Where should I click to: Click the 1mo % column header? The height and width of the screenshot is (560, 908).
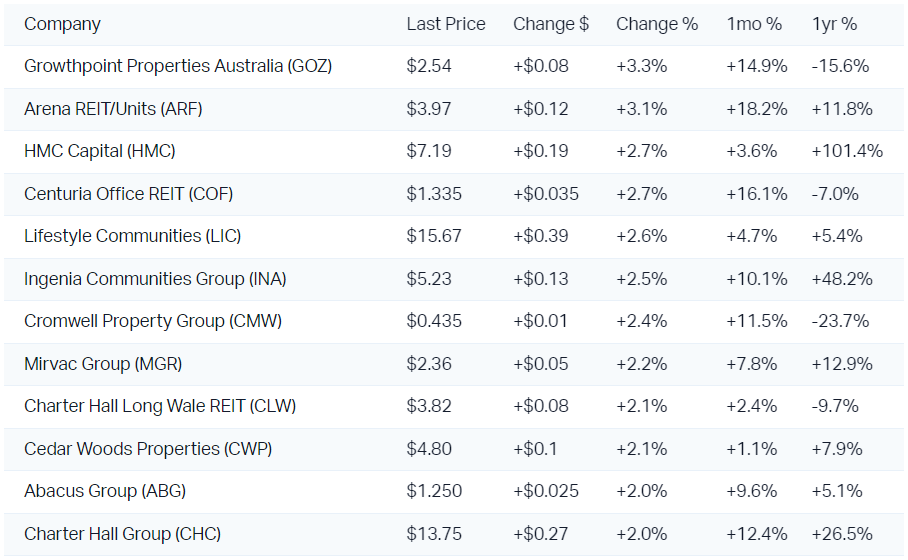click(754, 24)
